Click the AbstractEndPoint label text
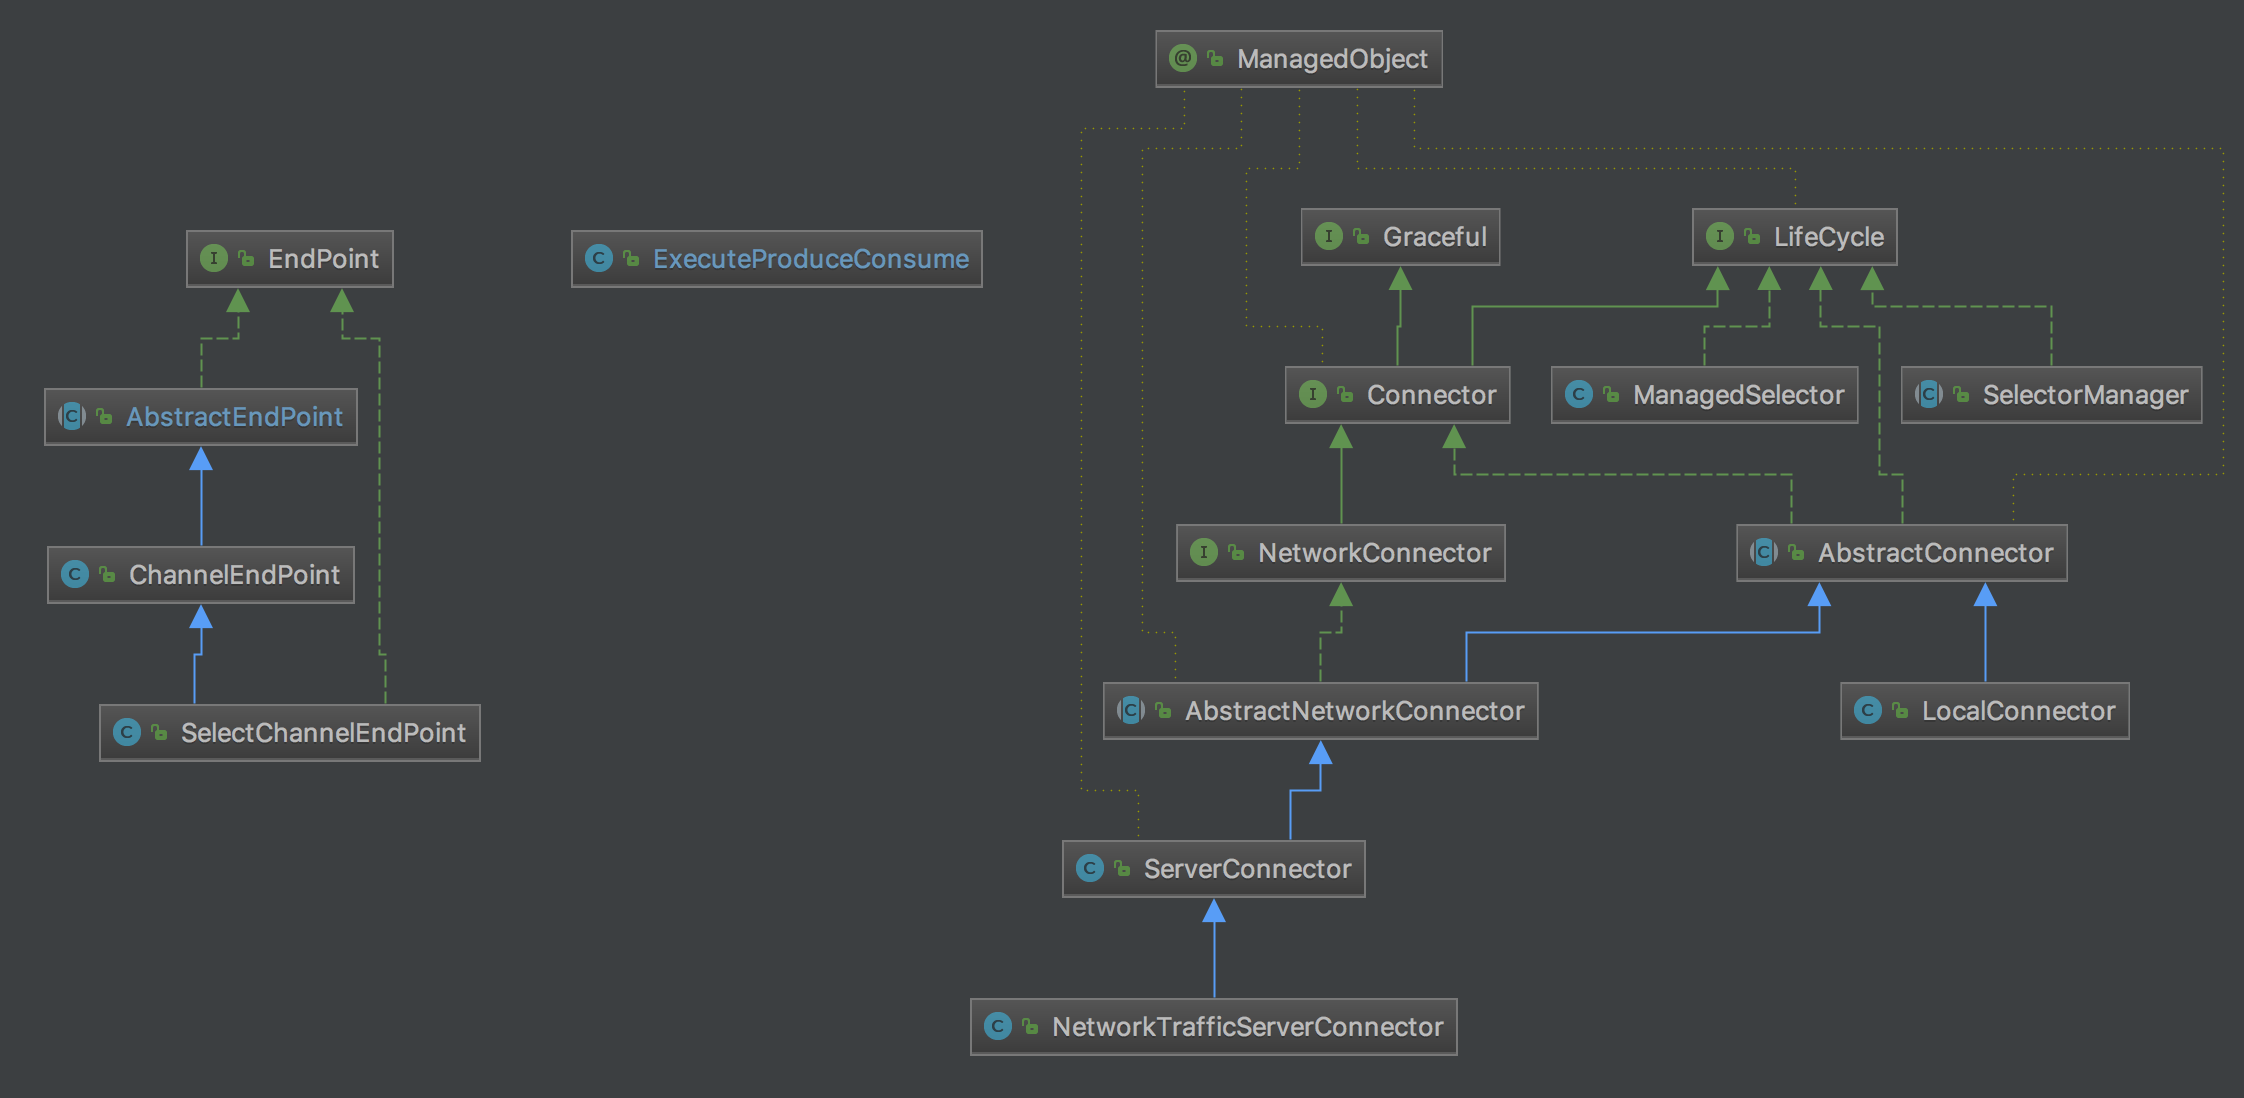The width and height of the screenshot is (2244, 1098). (234, 416)
